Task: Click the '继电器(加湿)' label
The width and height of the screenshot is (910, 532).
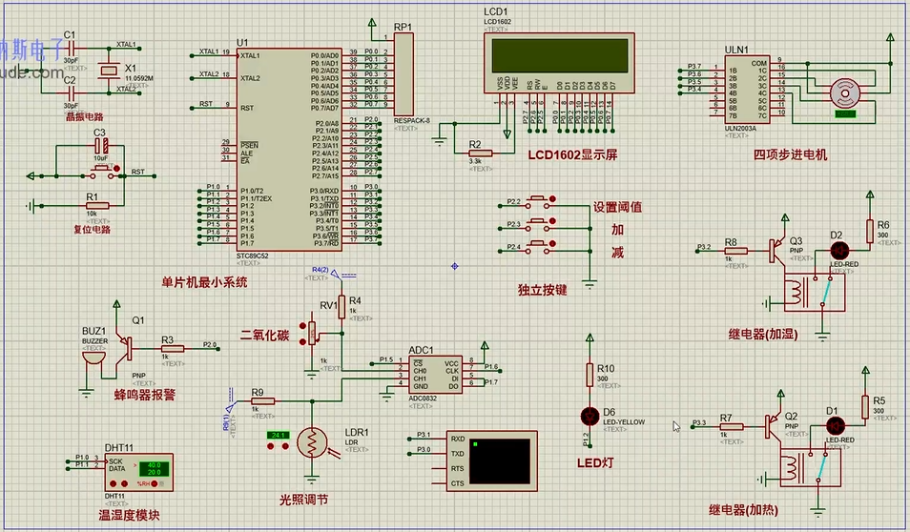Action: [x=763, y=334]
